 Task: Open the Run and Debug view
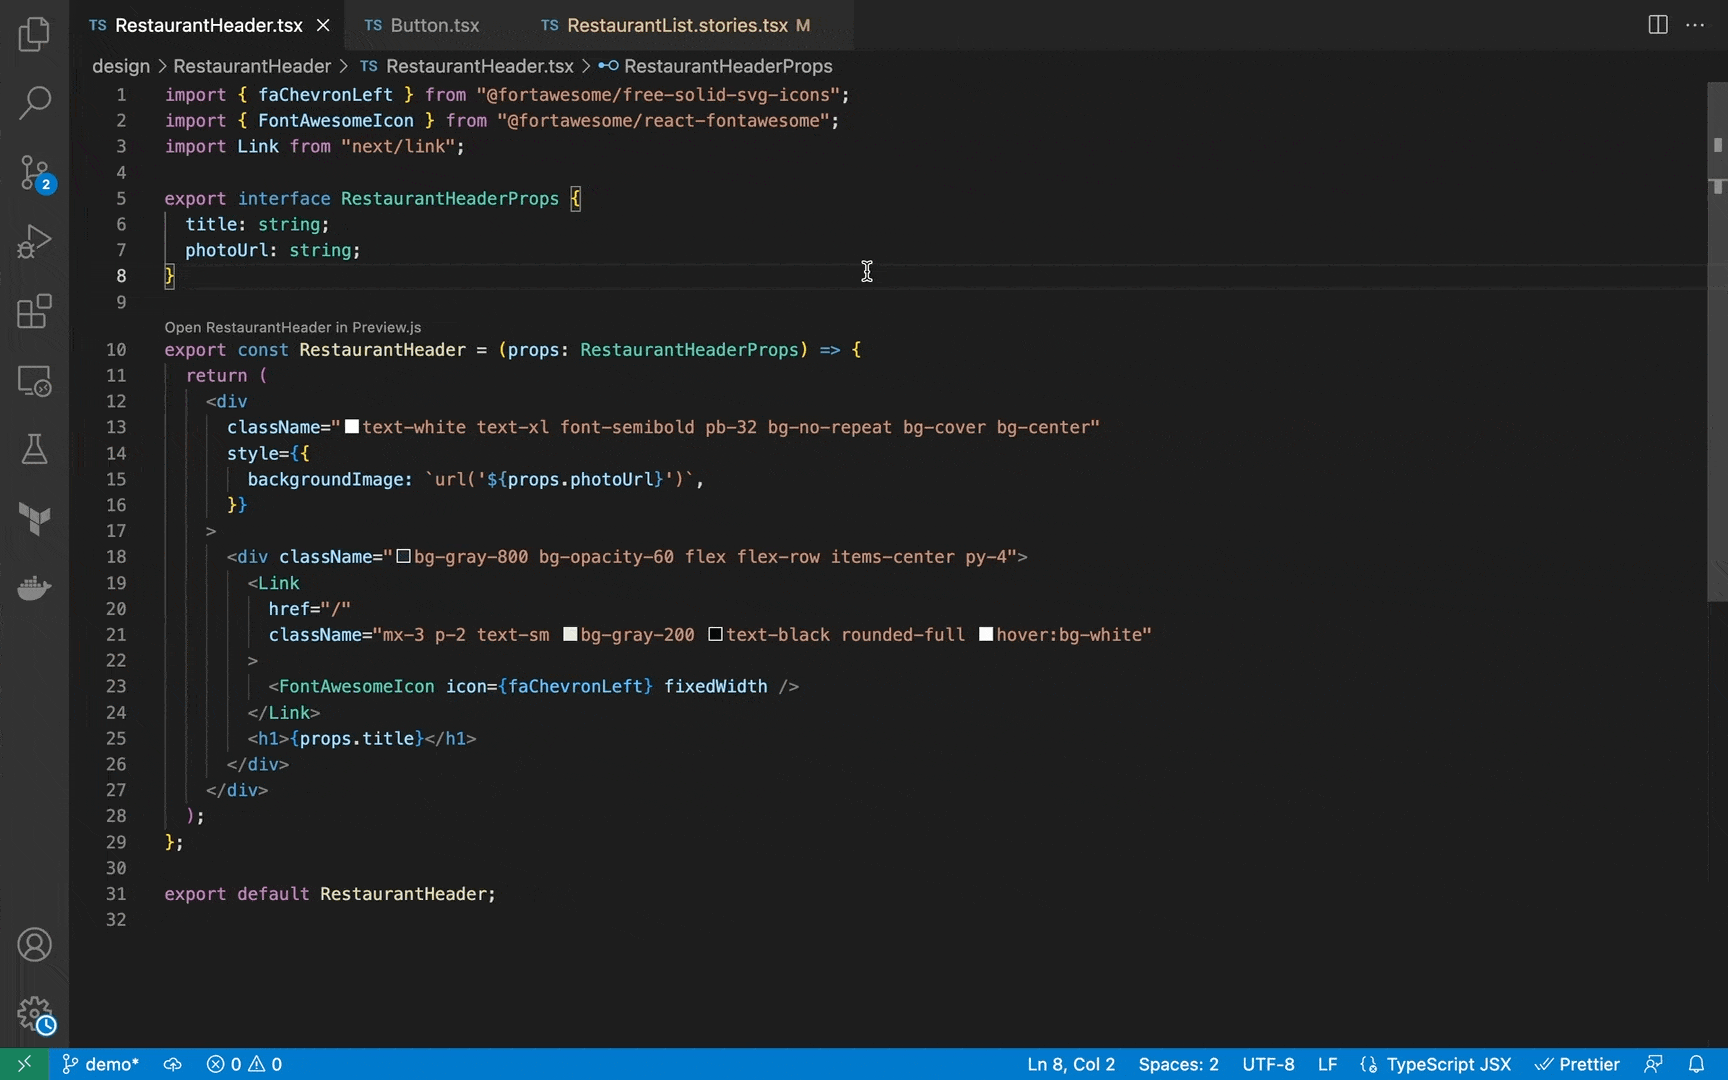coord(34,241)
